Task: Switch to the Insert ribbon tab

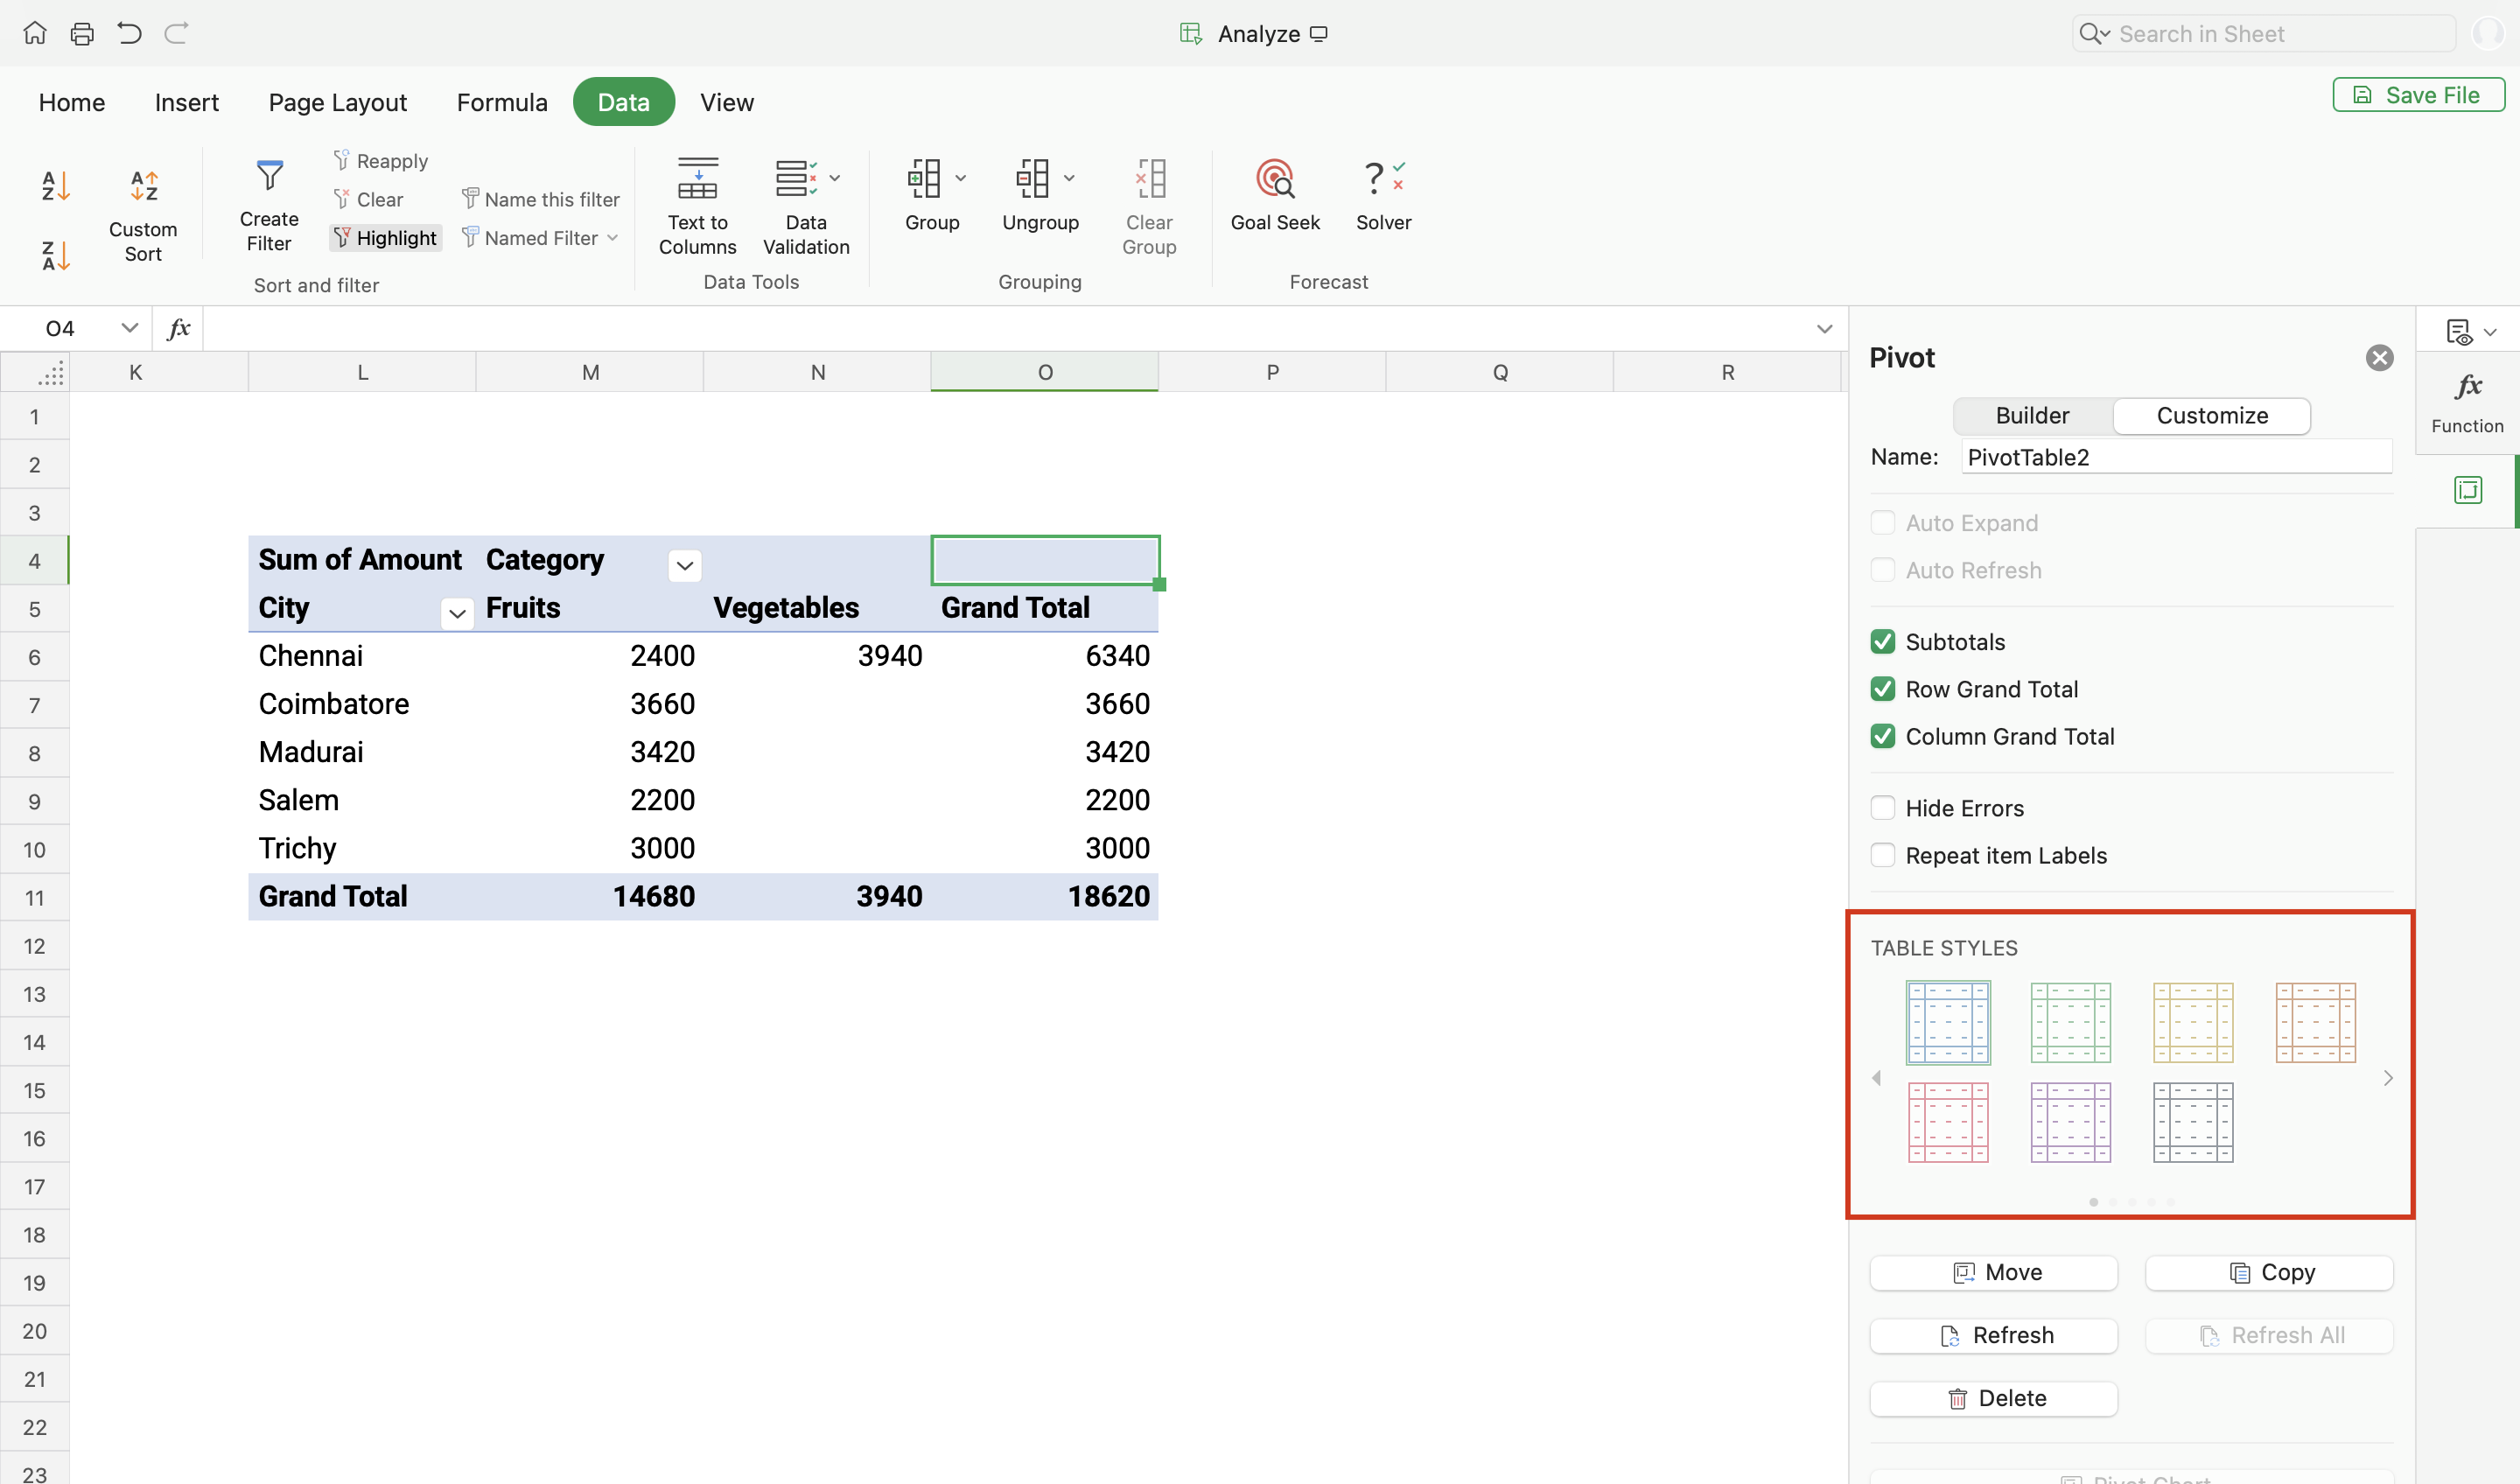Action: pos(187,102)
